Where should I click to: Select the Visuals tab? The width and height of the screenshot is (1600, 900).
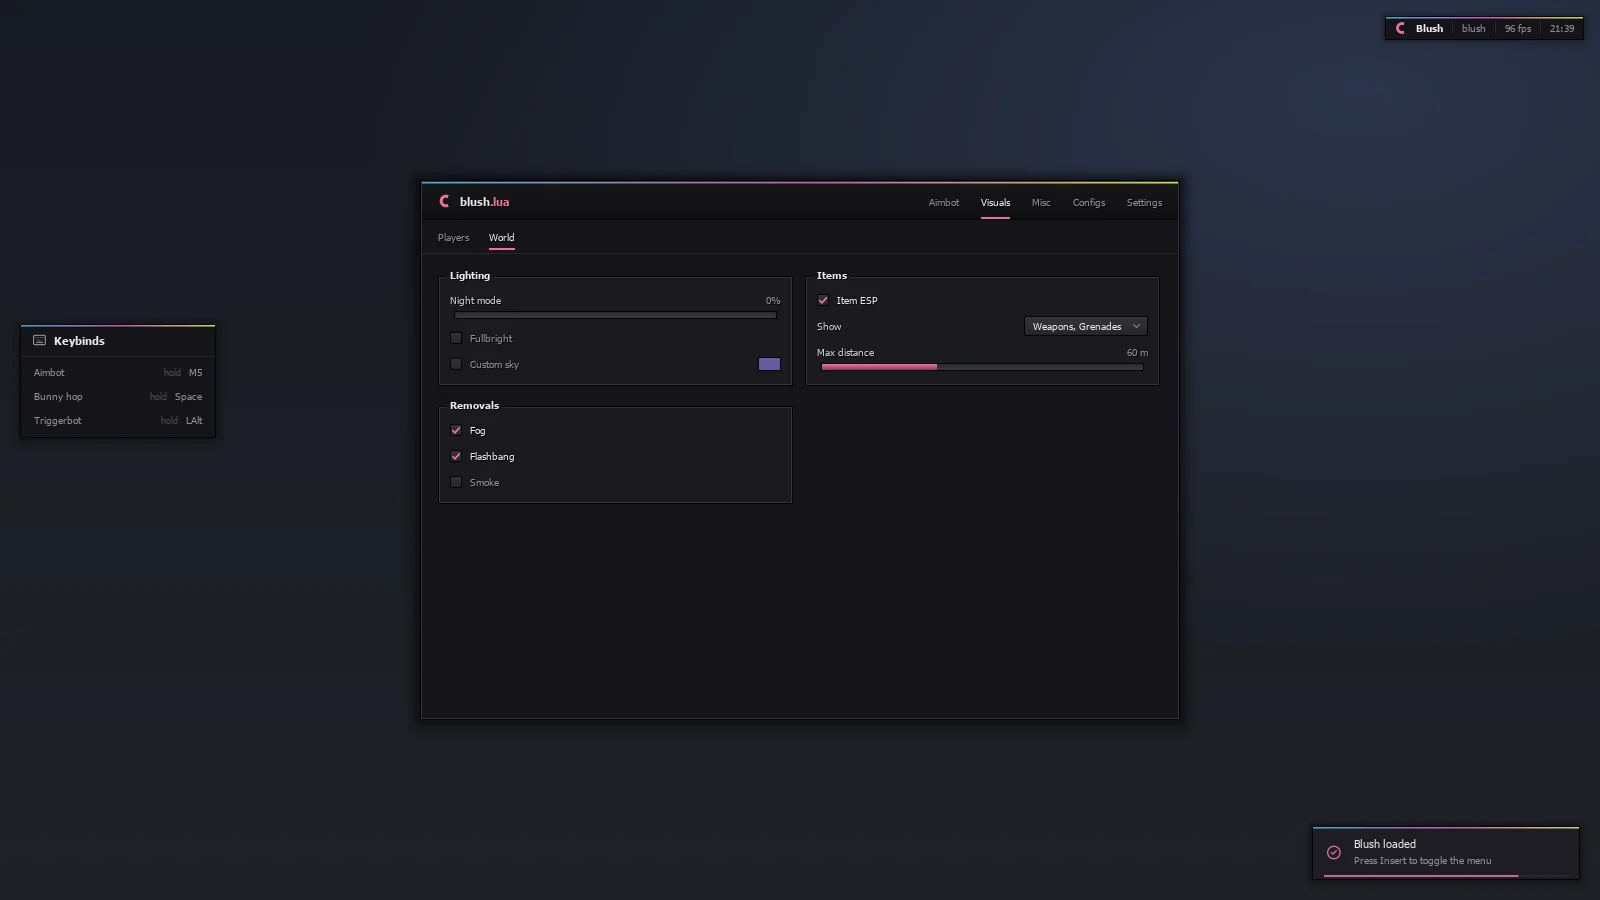(x=995, y=203)
